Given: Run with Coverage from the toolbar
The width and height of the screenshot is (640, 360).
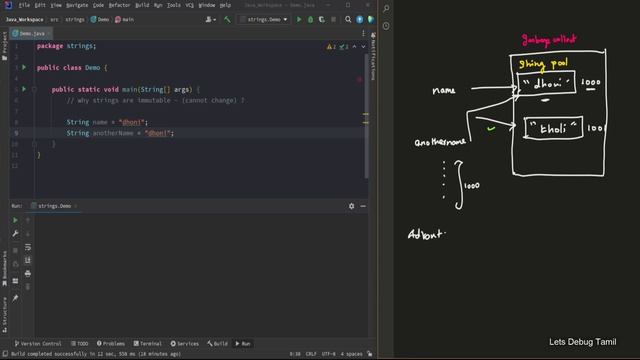Looking at the screenshot, I should 322,19.
